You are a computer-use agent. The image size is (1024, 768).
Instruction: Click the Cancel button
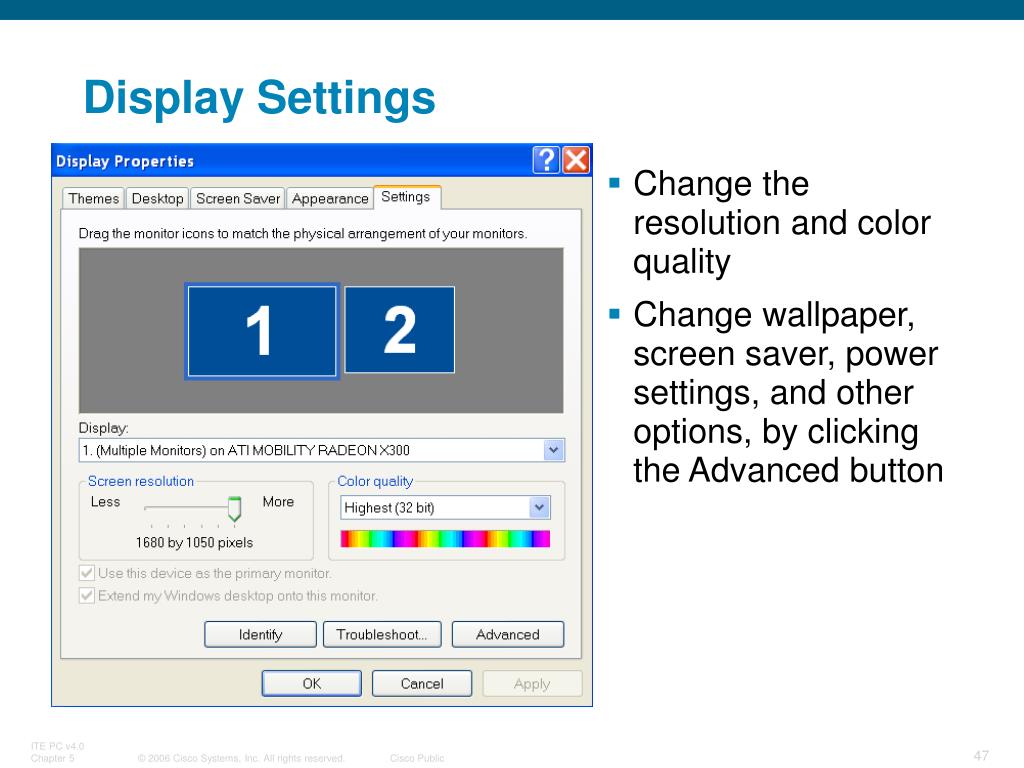point(422,684)
